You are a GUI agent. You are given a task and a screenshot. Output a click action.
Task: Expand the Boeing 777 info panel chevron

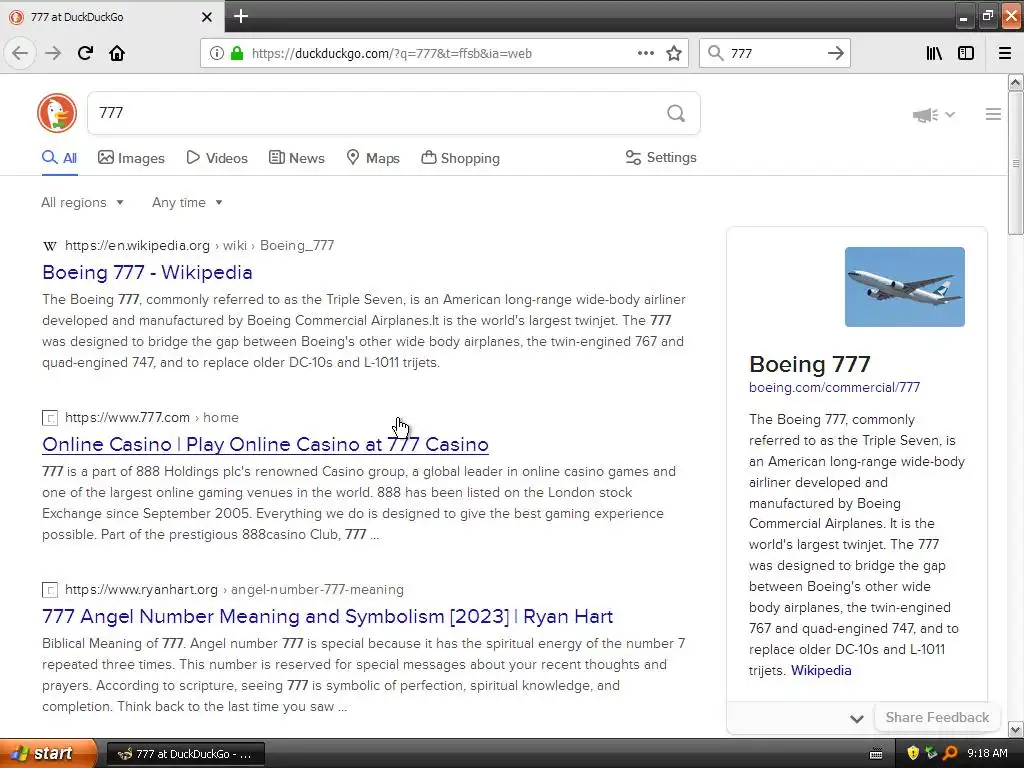click(x=857, y=719)
